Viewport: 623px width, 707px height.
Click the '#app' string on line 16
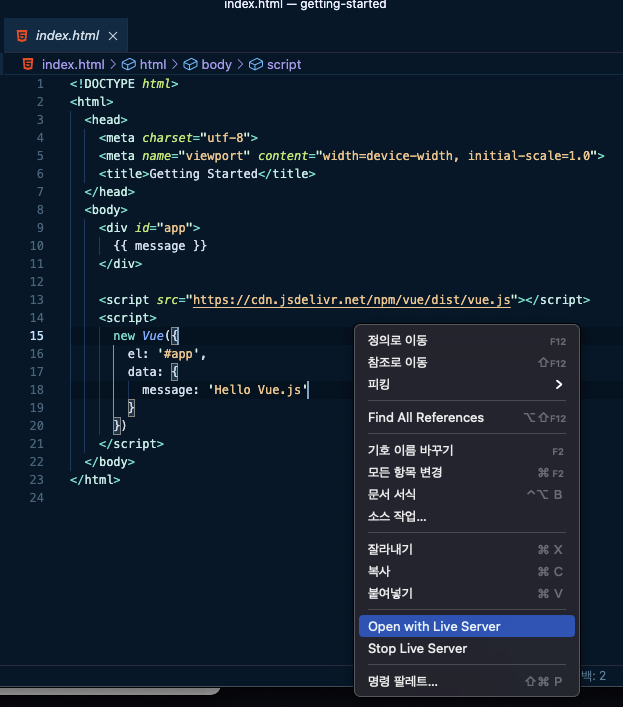[x=178, y=354]
